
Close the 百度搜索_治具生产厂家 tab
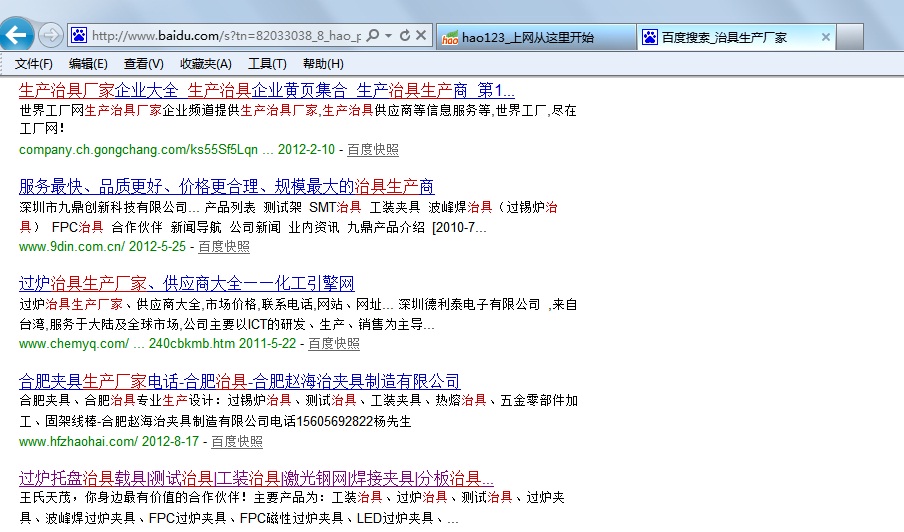click(x=826, y=37)
